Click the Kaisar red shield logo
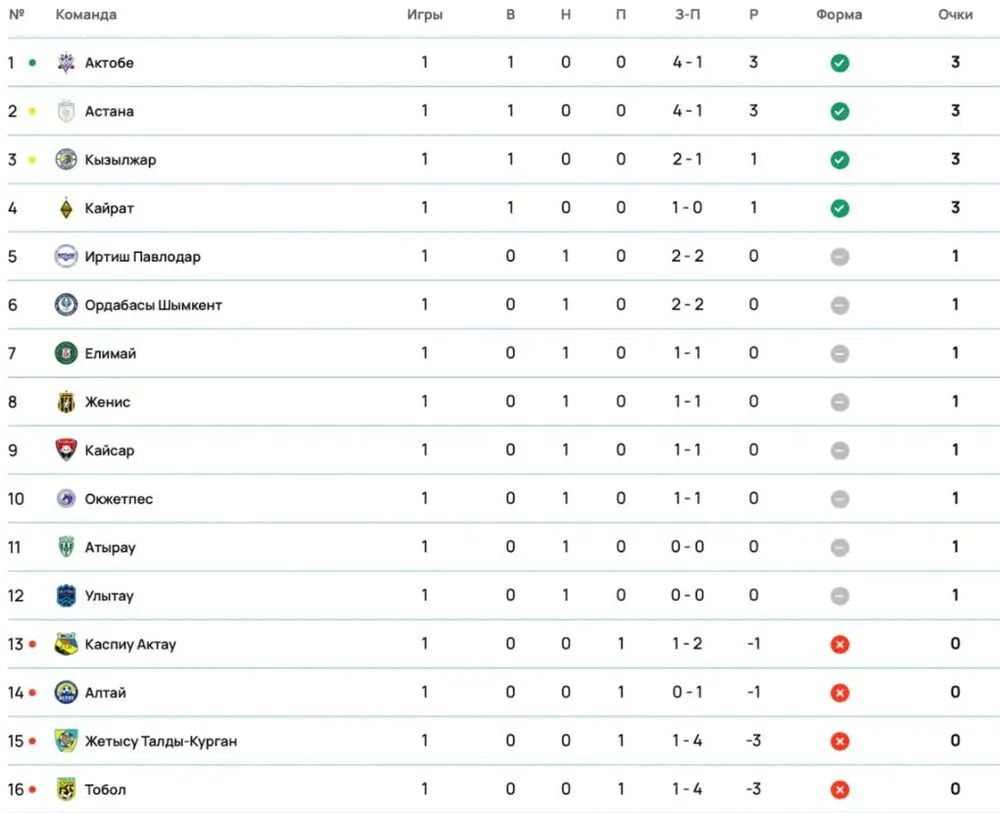Viewport: 1000px width, 813px height. tap(66, 450)
